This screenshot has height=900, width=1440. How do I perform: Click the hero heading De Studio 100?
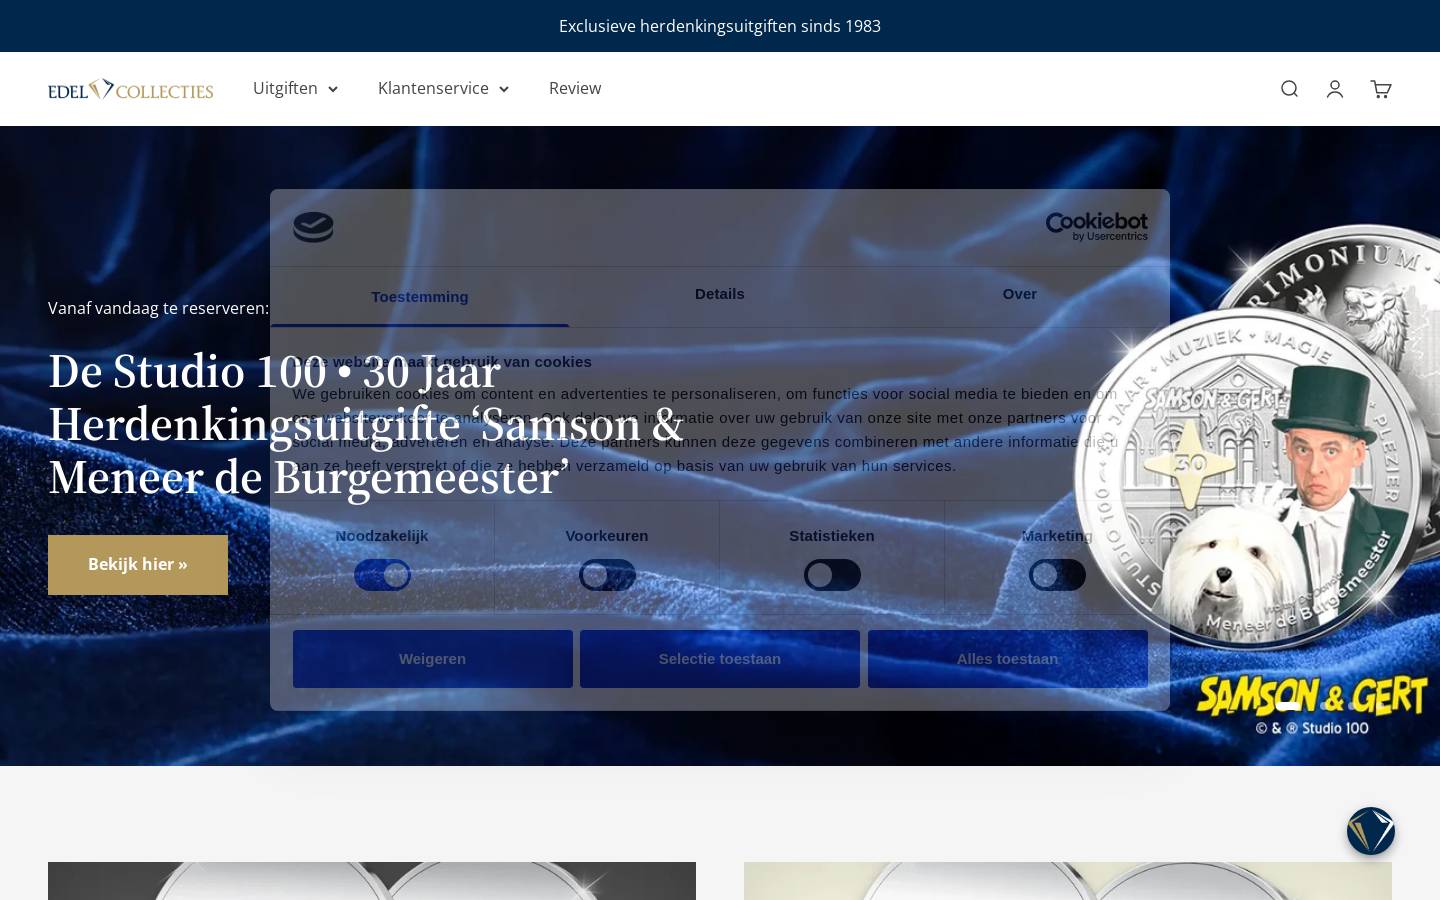pyautogui.click(x=366, y=425)
